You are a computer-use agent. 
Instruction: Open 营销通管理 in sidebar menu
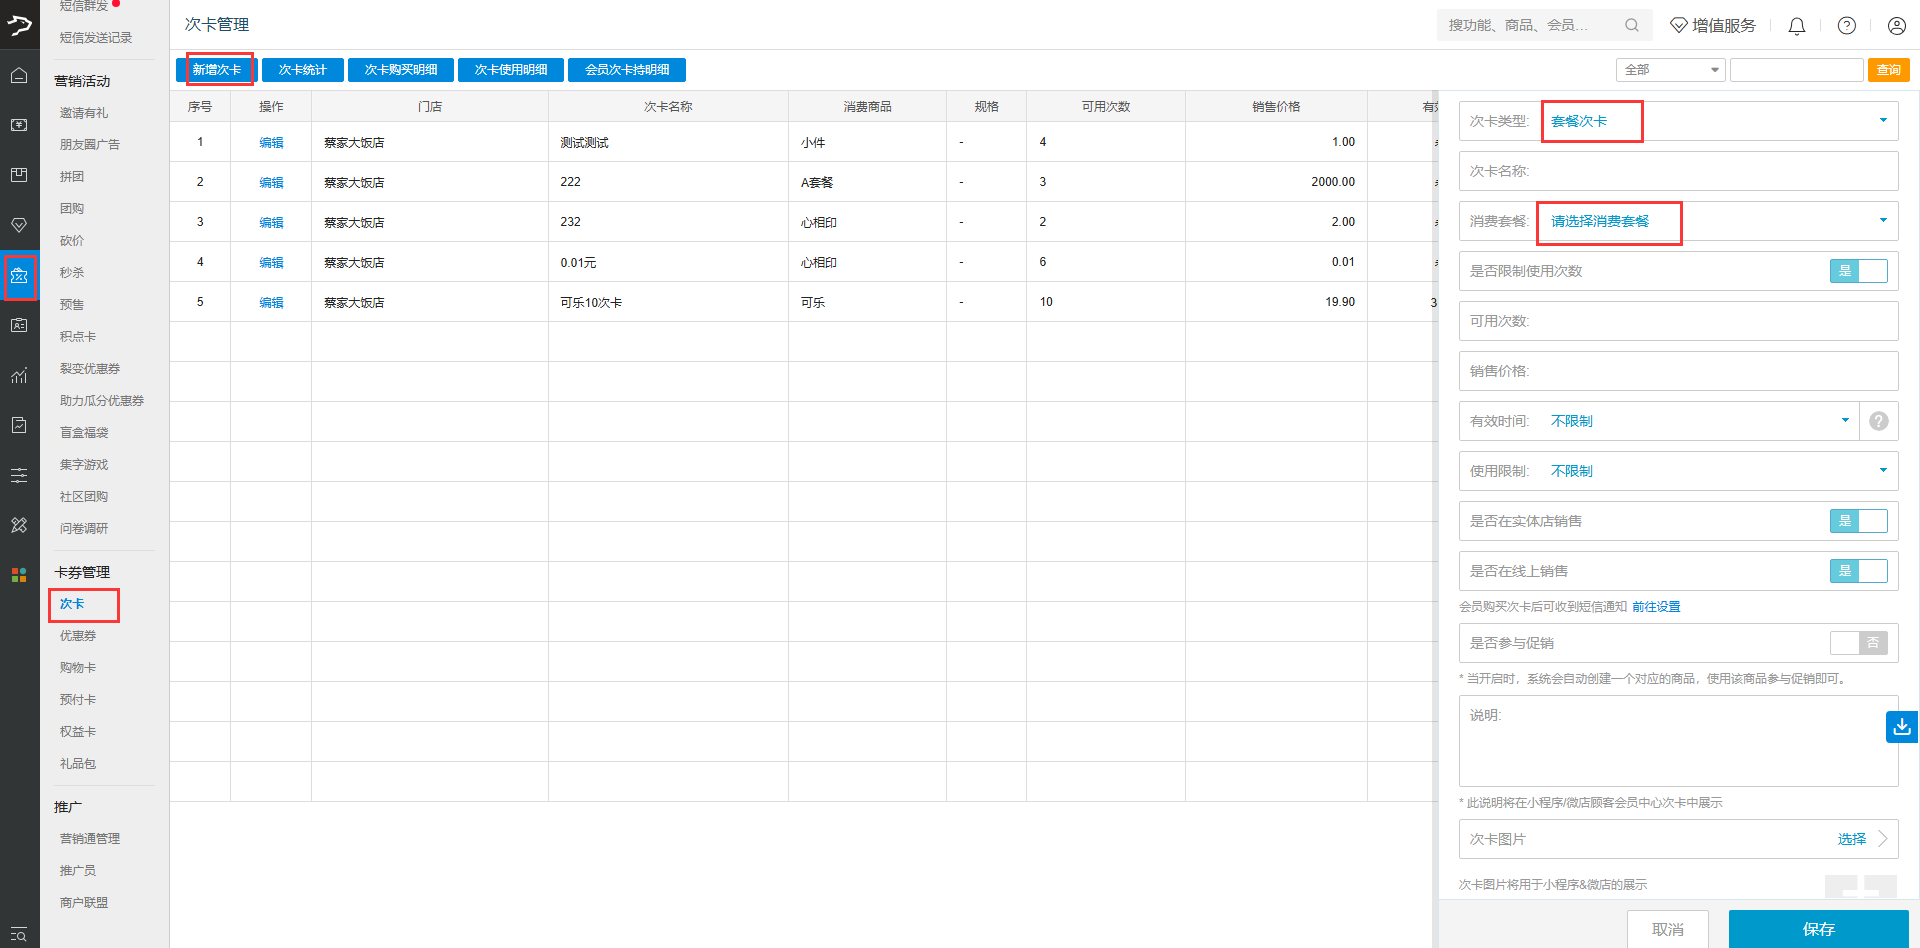click(90, 839)
